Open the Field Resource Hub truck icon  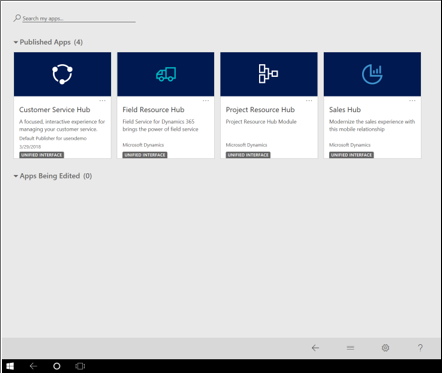click(166, 74)
